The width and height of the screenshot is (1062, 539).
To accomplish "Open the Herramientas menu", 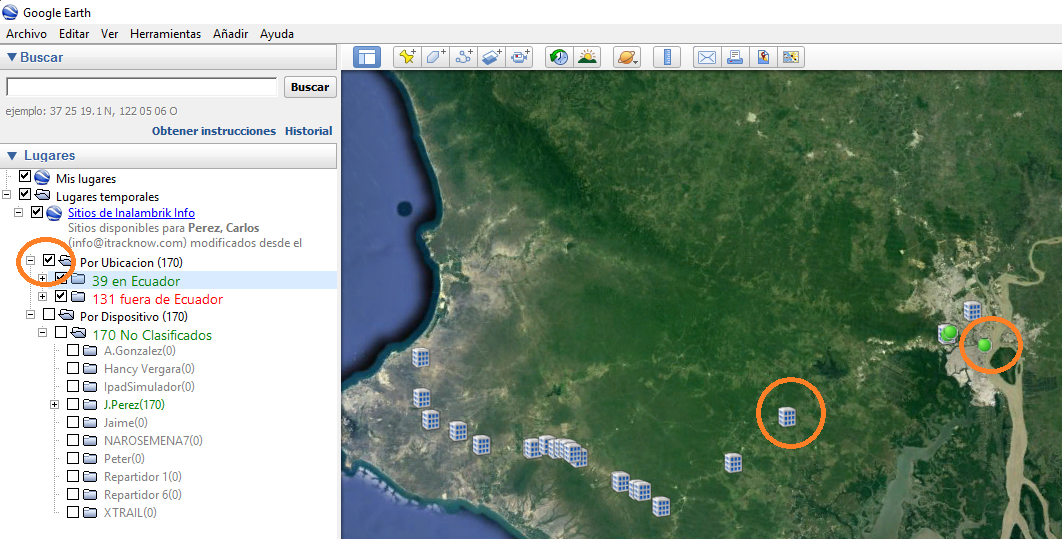I will point(165,34).
